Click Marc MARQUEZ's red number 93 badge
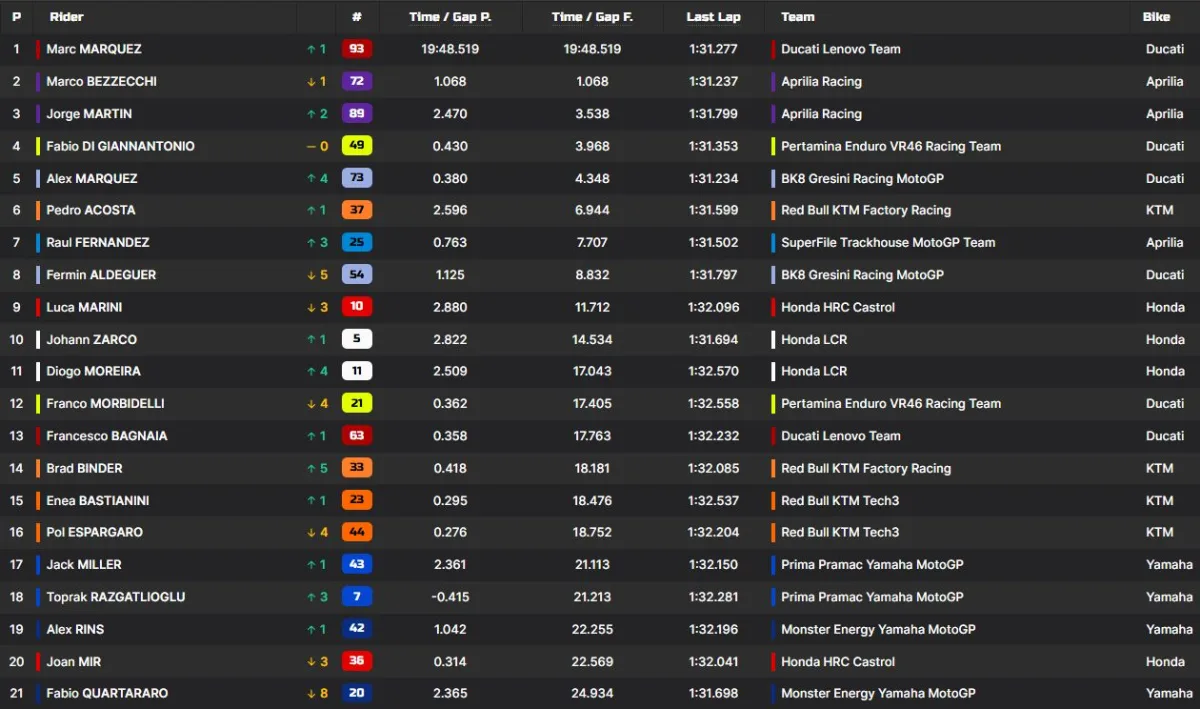Viewport: 1200px width, 709px height. [357, 49]
